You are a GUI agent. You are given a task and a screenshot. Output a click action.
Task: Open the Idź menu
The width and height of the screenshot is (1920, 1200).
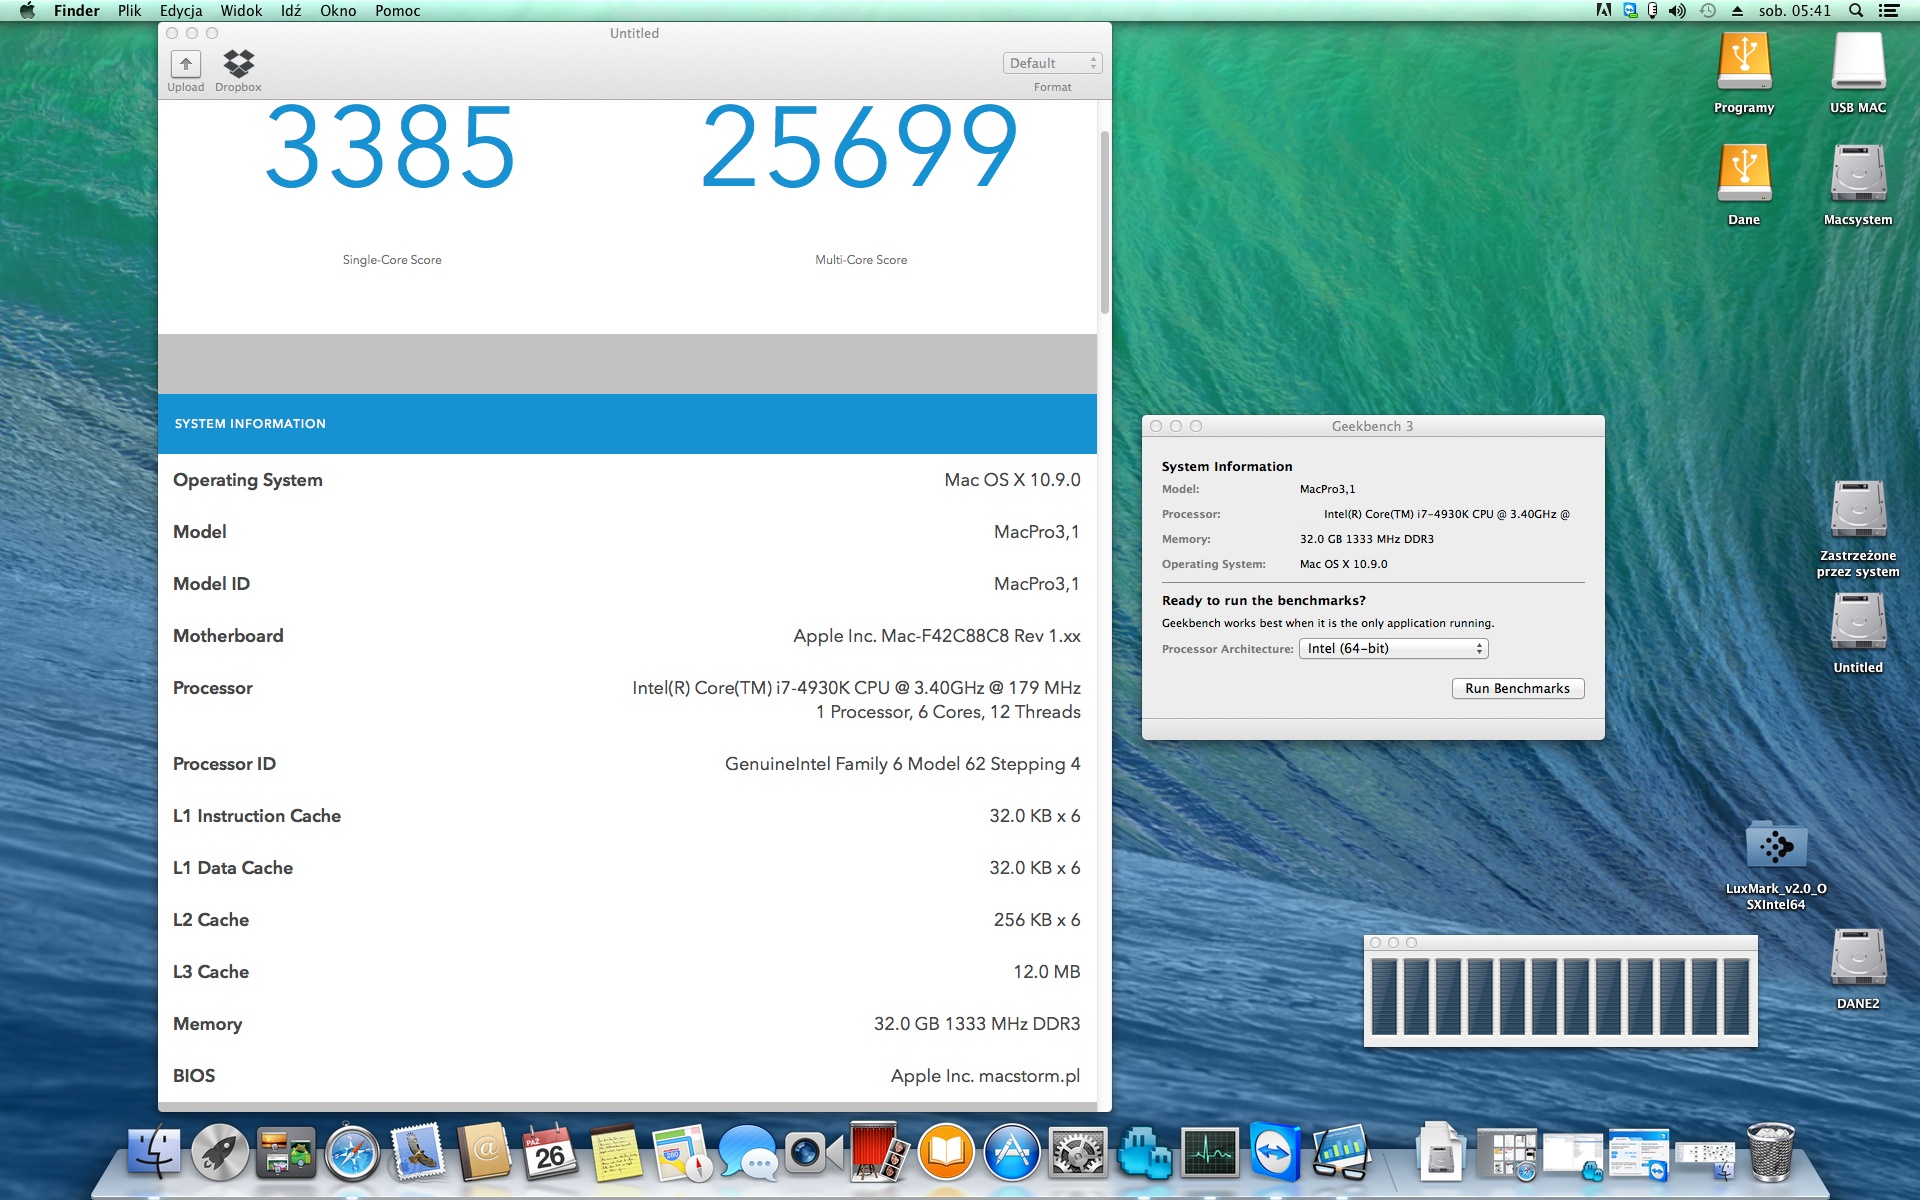click(291, 11)
